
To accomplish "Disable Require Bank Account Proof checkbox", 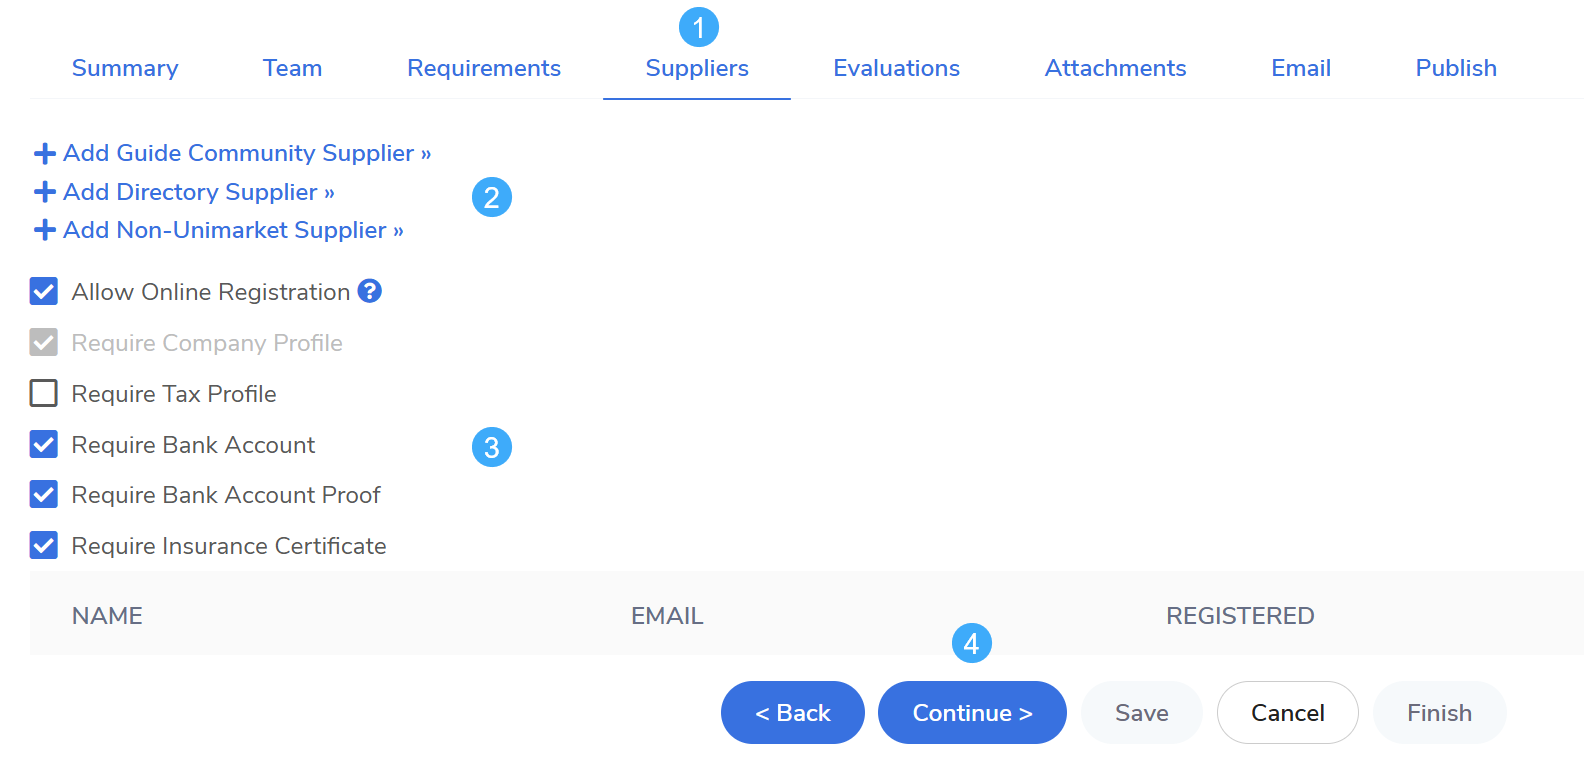I will point(44,494).
